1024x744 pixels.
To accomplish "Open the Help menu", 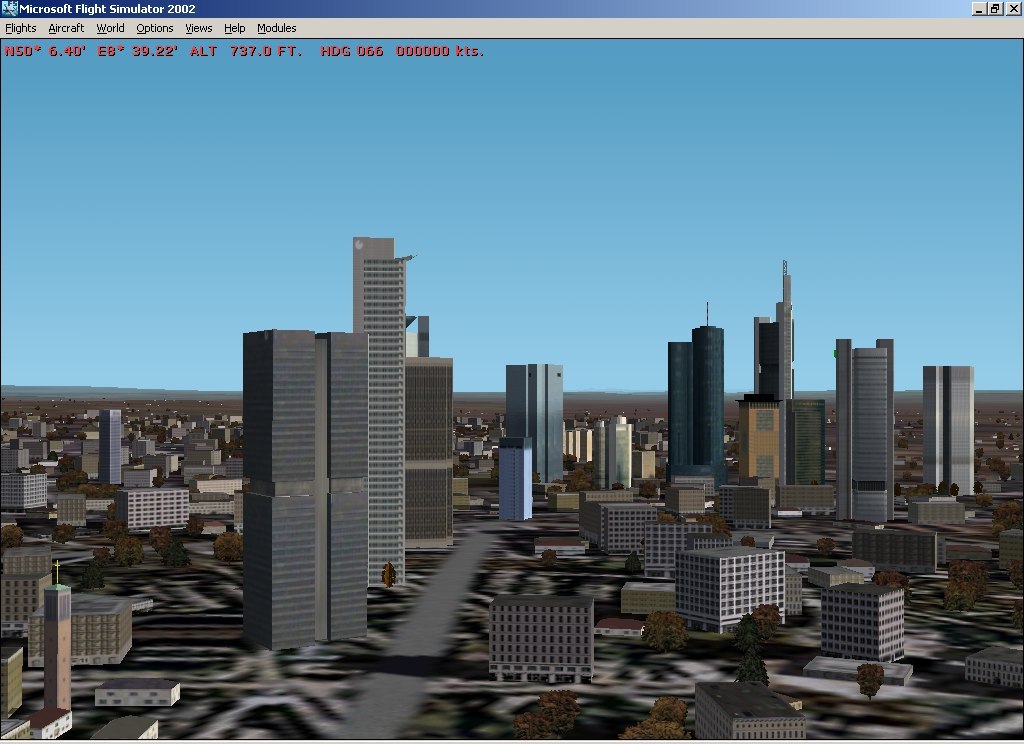I will 235,28.
